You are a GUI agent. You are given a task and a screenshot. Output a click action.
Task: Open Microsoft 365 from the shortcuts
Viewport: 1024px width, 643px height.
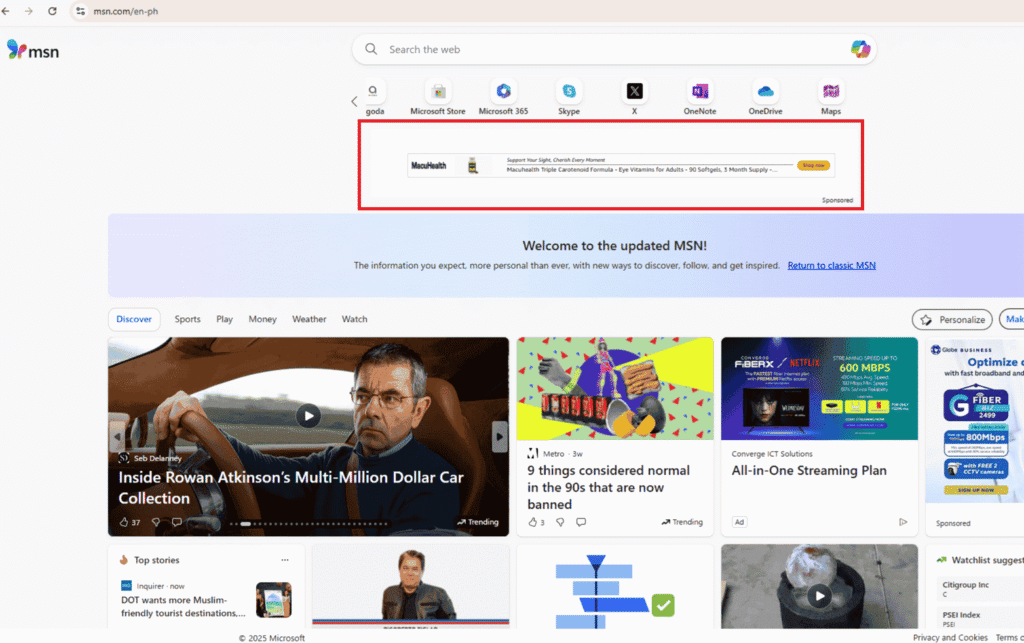point(503,91)
